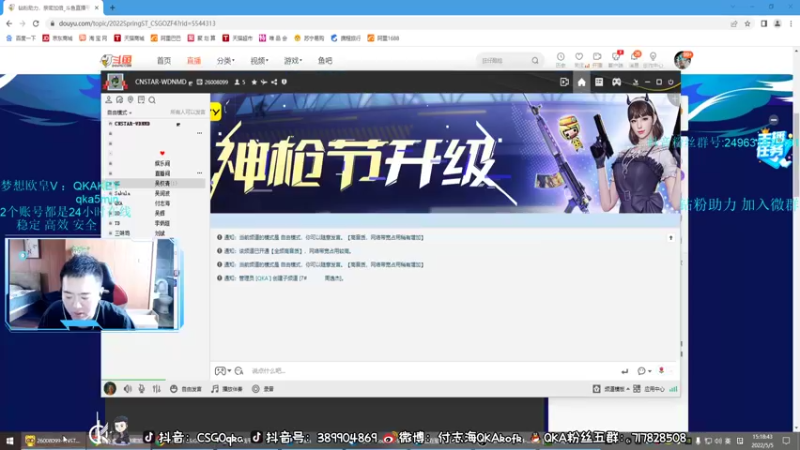Image resolution: width=800 pixels, height=450 pixels.
Task: Open the three-dots menu beside 直播间
Action: tap(199, 173)
